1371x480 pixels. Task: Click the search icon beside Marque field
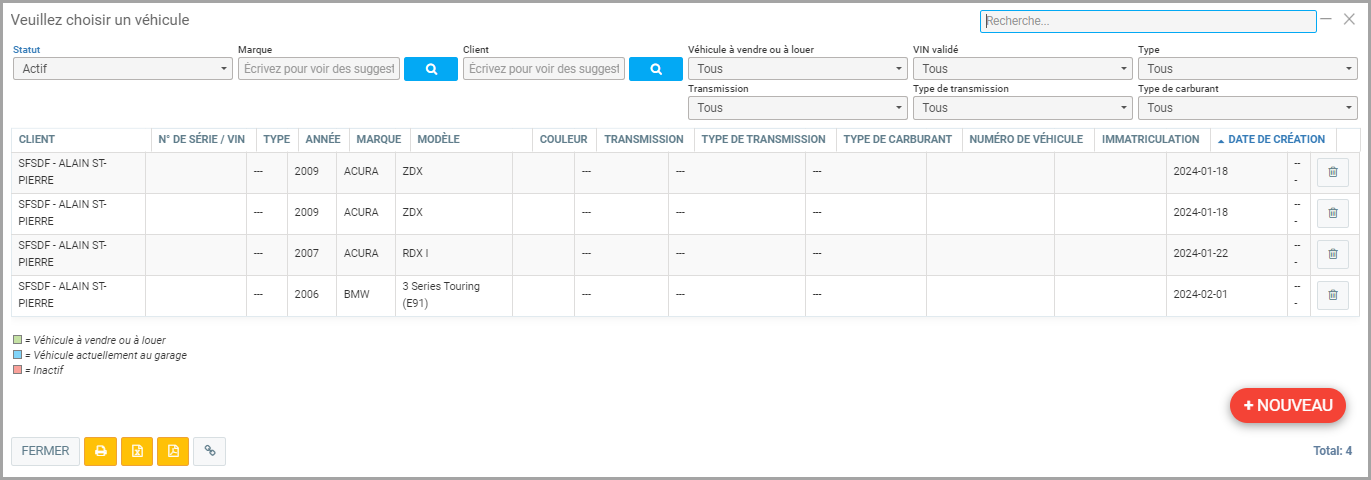[431, 69]
